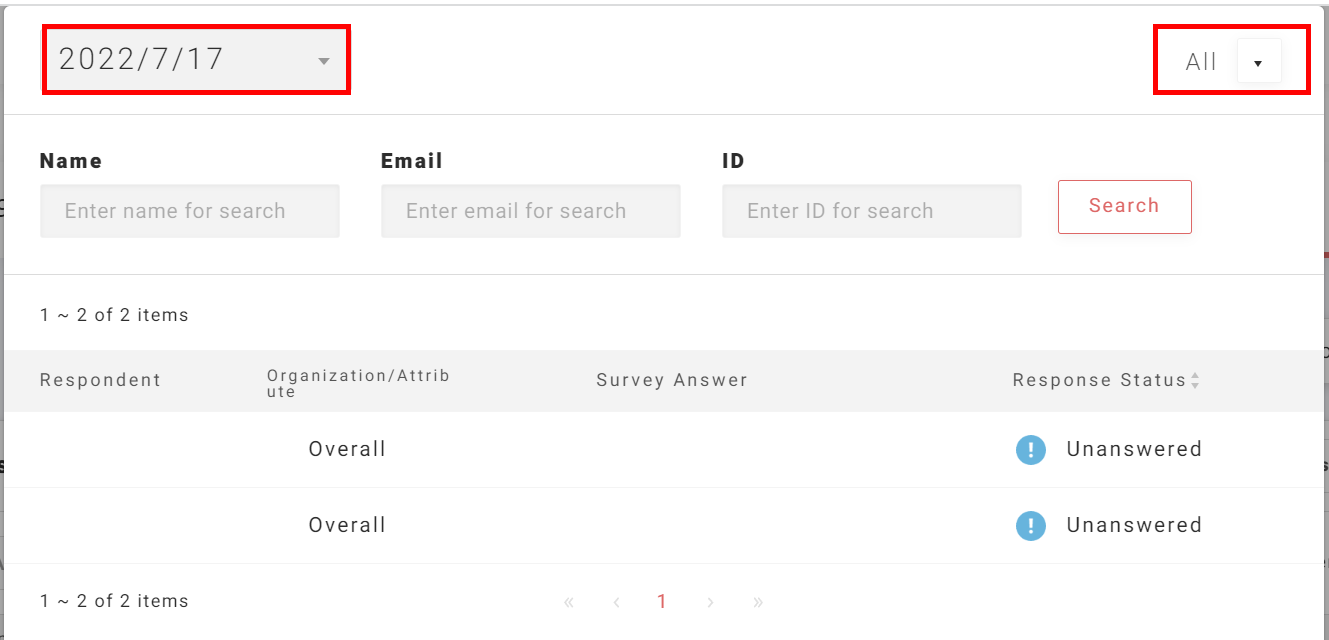
Task: Click second row's Unanswered status icon
Action: pos(1031,526)
